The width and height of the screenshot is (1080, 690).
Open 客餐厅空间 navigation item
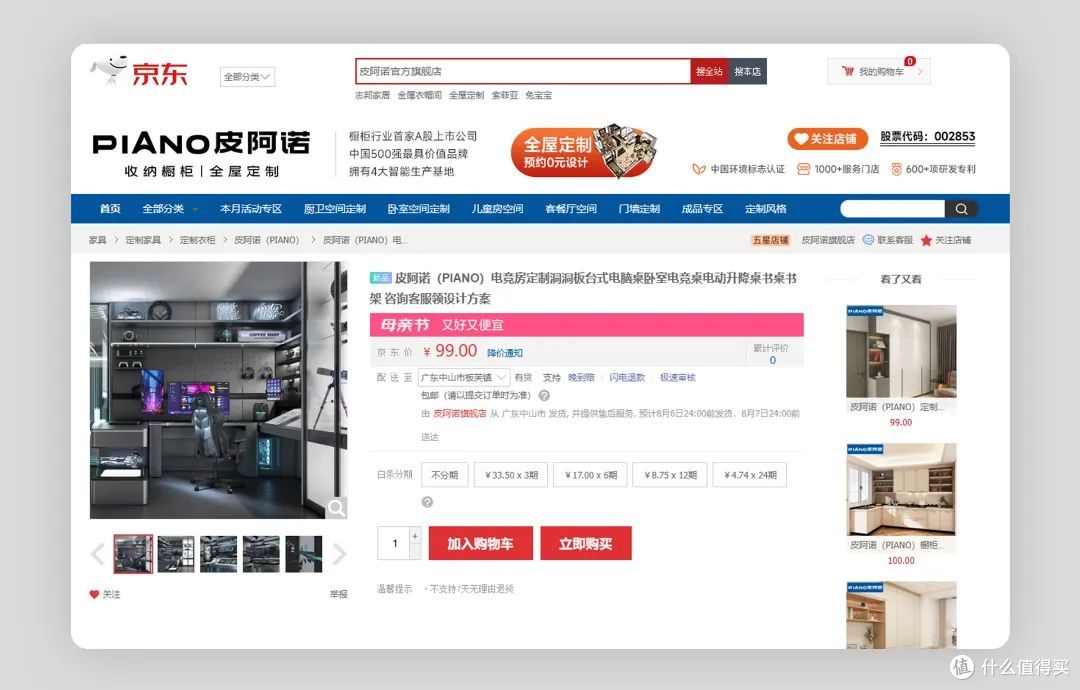[x=571, y=209]
